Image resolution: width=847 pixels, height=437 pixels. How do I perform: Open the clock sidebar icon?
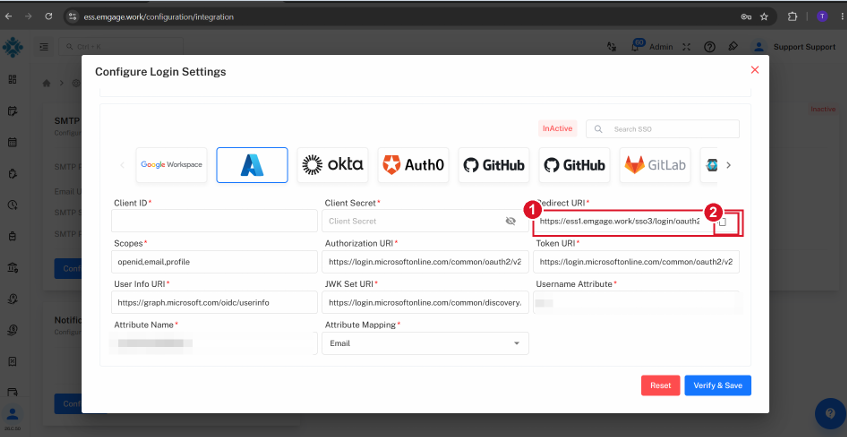[12, 205]
